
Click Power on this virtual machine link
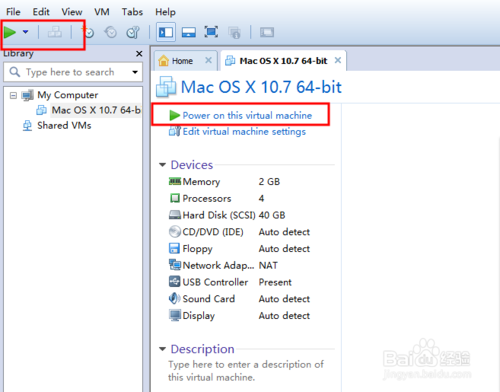tap(247, 115)
